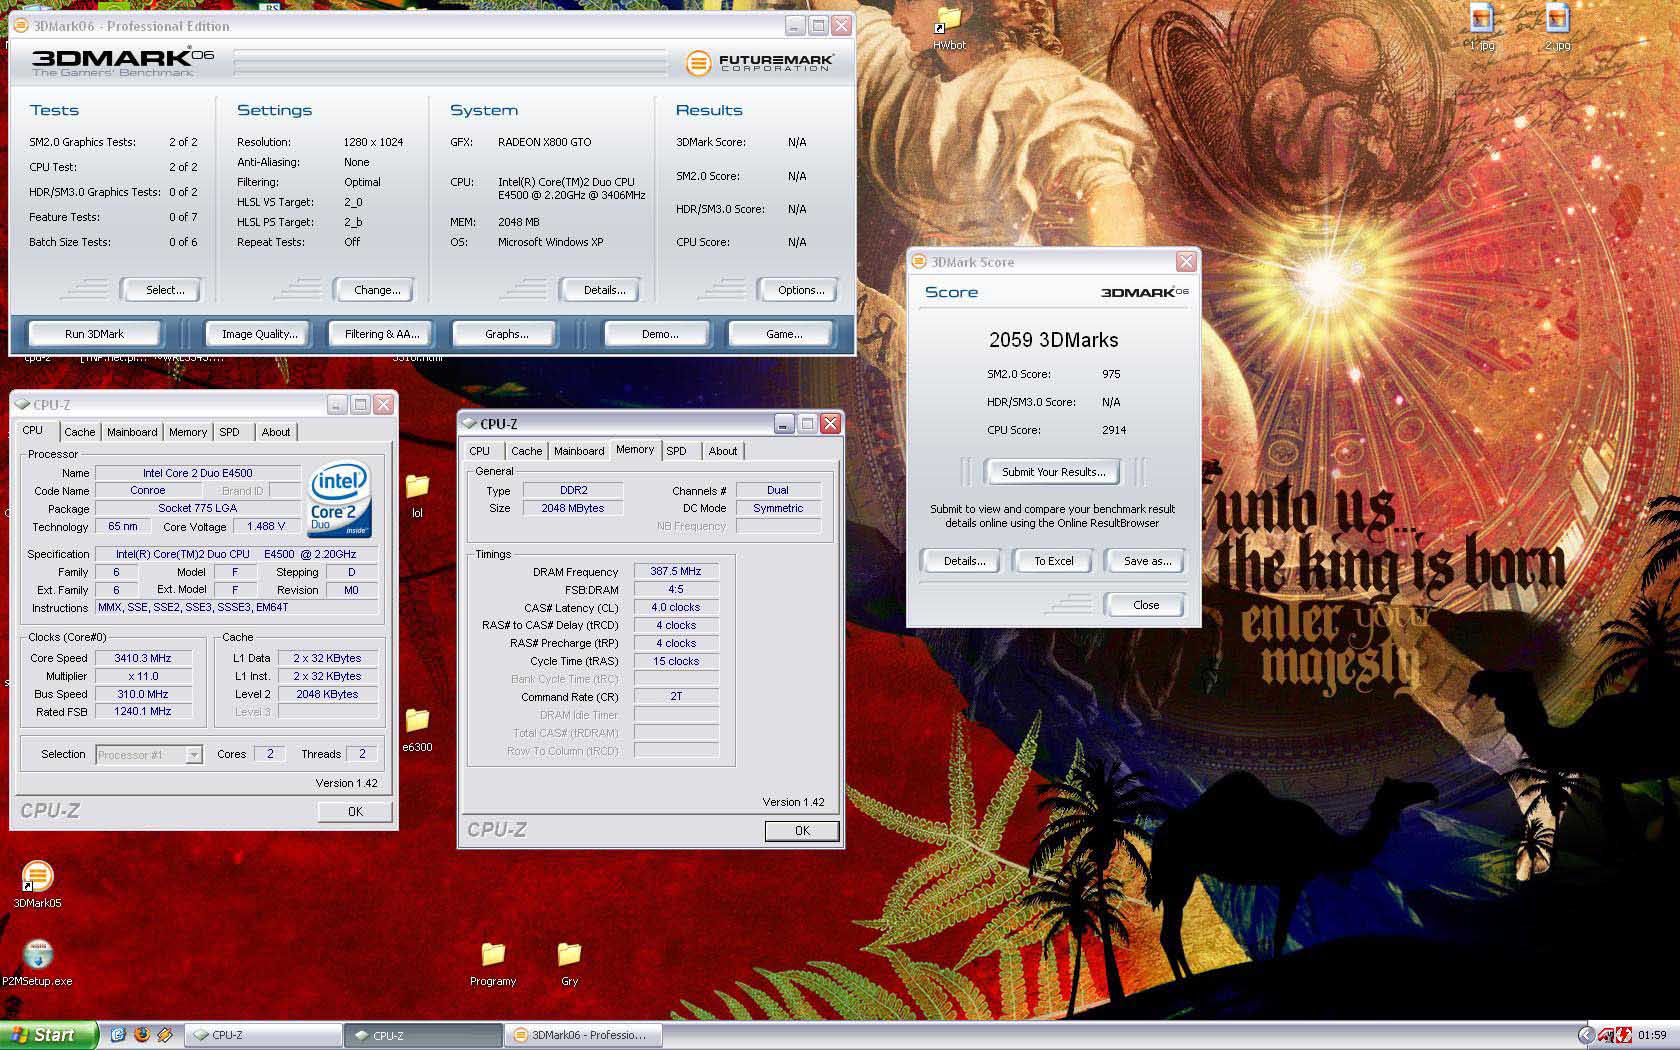Switch to second CPU-Z taskbar item

pos(424,1035)
